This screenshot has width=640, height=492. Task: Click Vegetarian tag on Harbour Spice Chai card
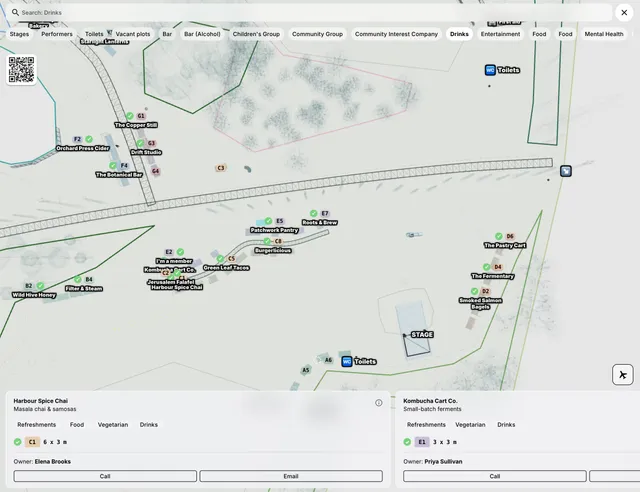tap(113, 425)
